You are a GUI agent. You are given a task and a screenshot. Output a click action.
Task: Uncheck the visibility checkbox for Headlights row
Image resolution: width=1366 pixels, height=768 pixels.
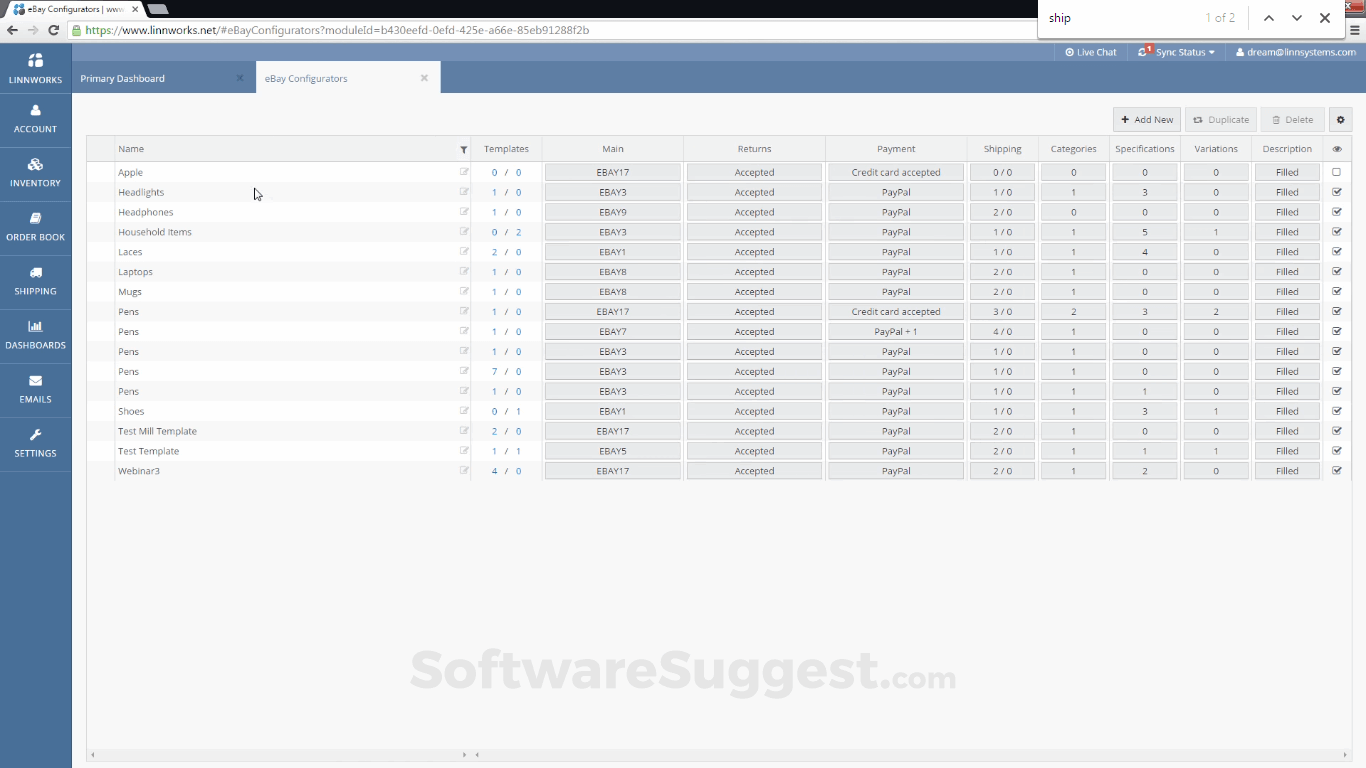click(x=1337, y=192)
